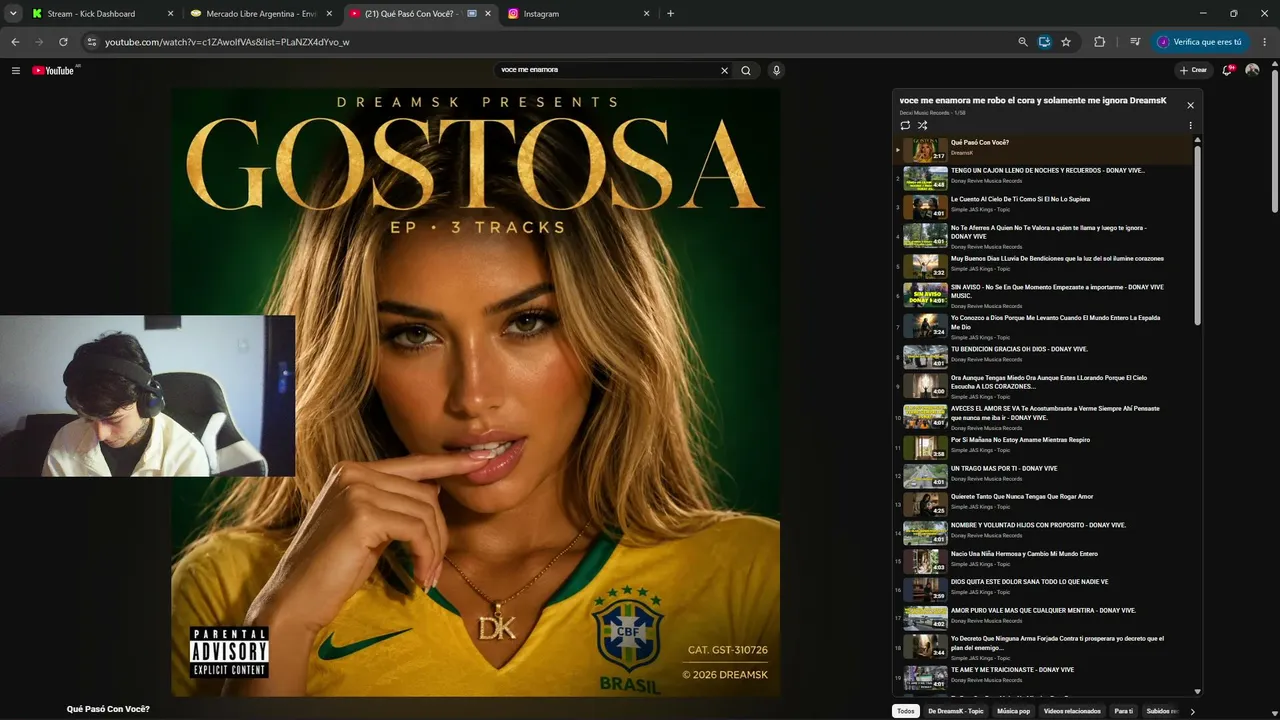This screenshot has height=720, width=1280.
Task: Open YouTube notifications bell
Action: coord(1228,70)
